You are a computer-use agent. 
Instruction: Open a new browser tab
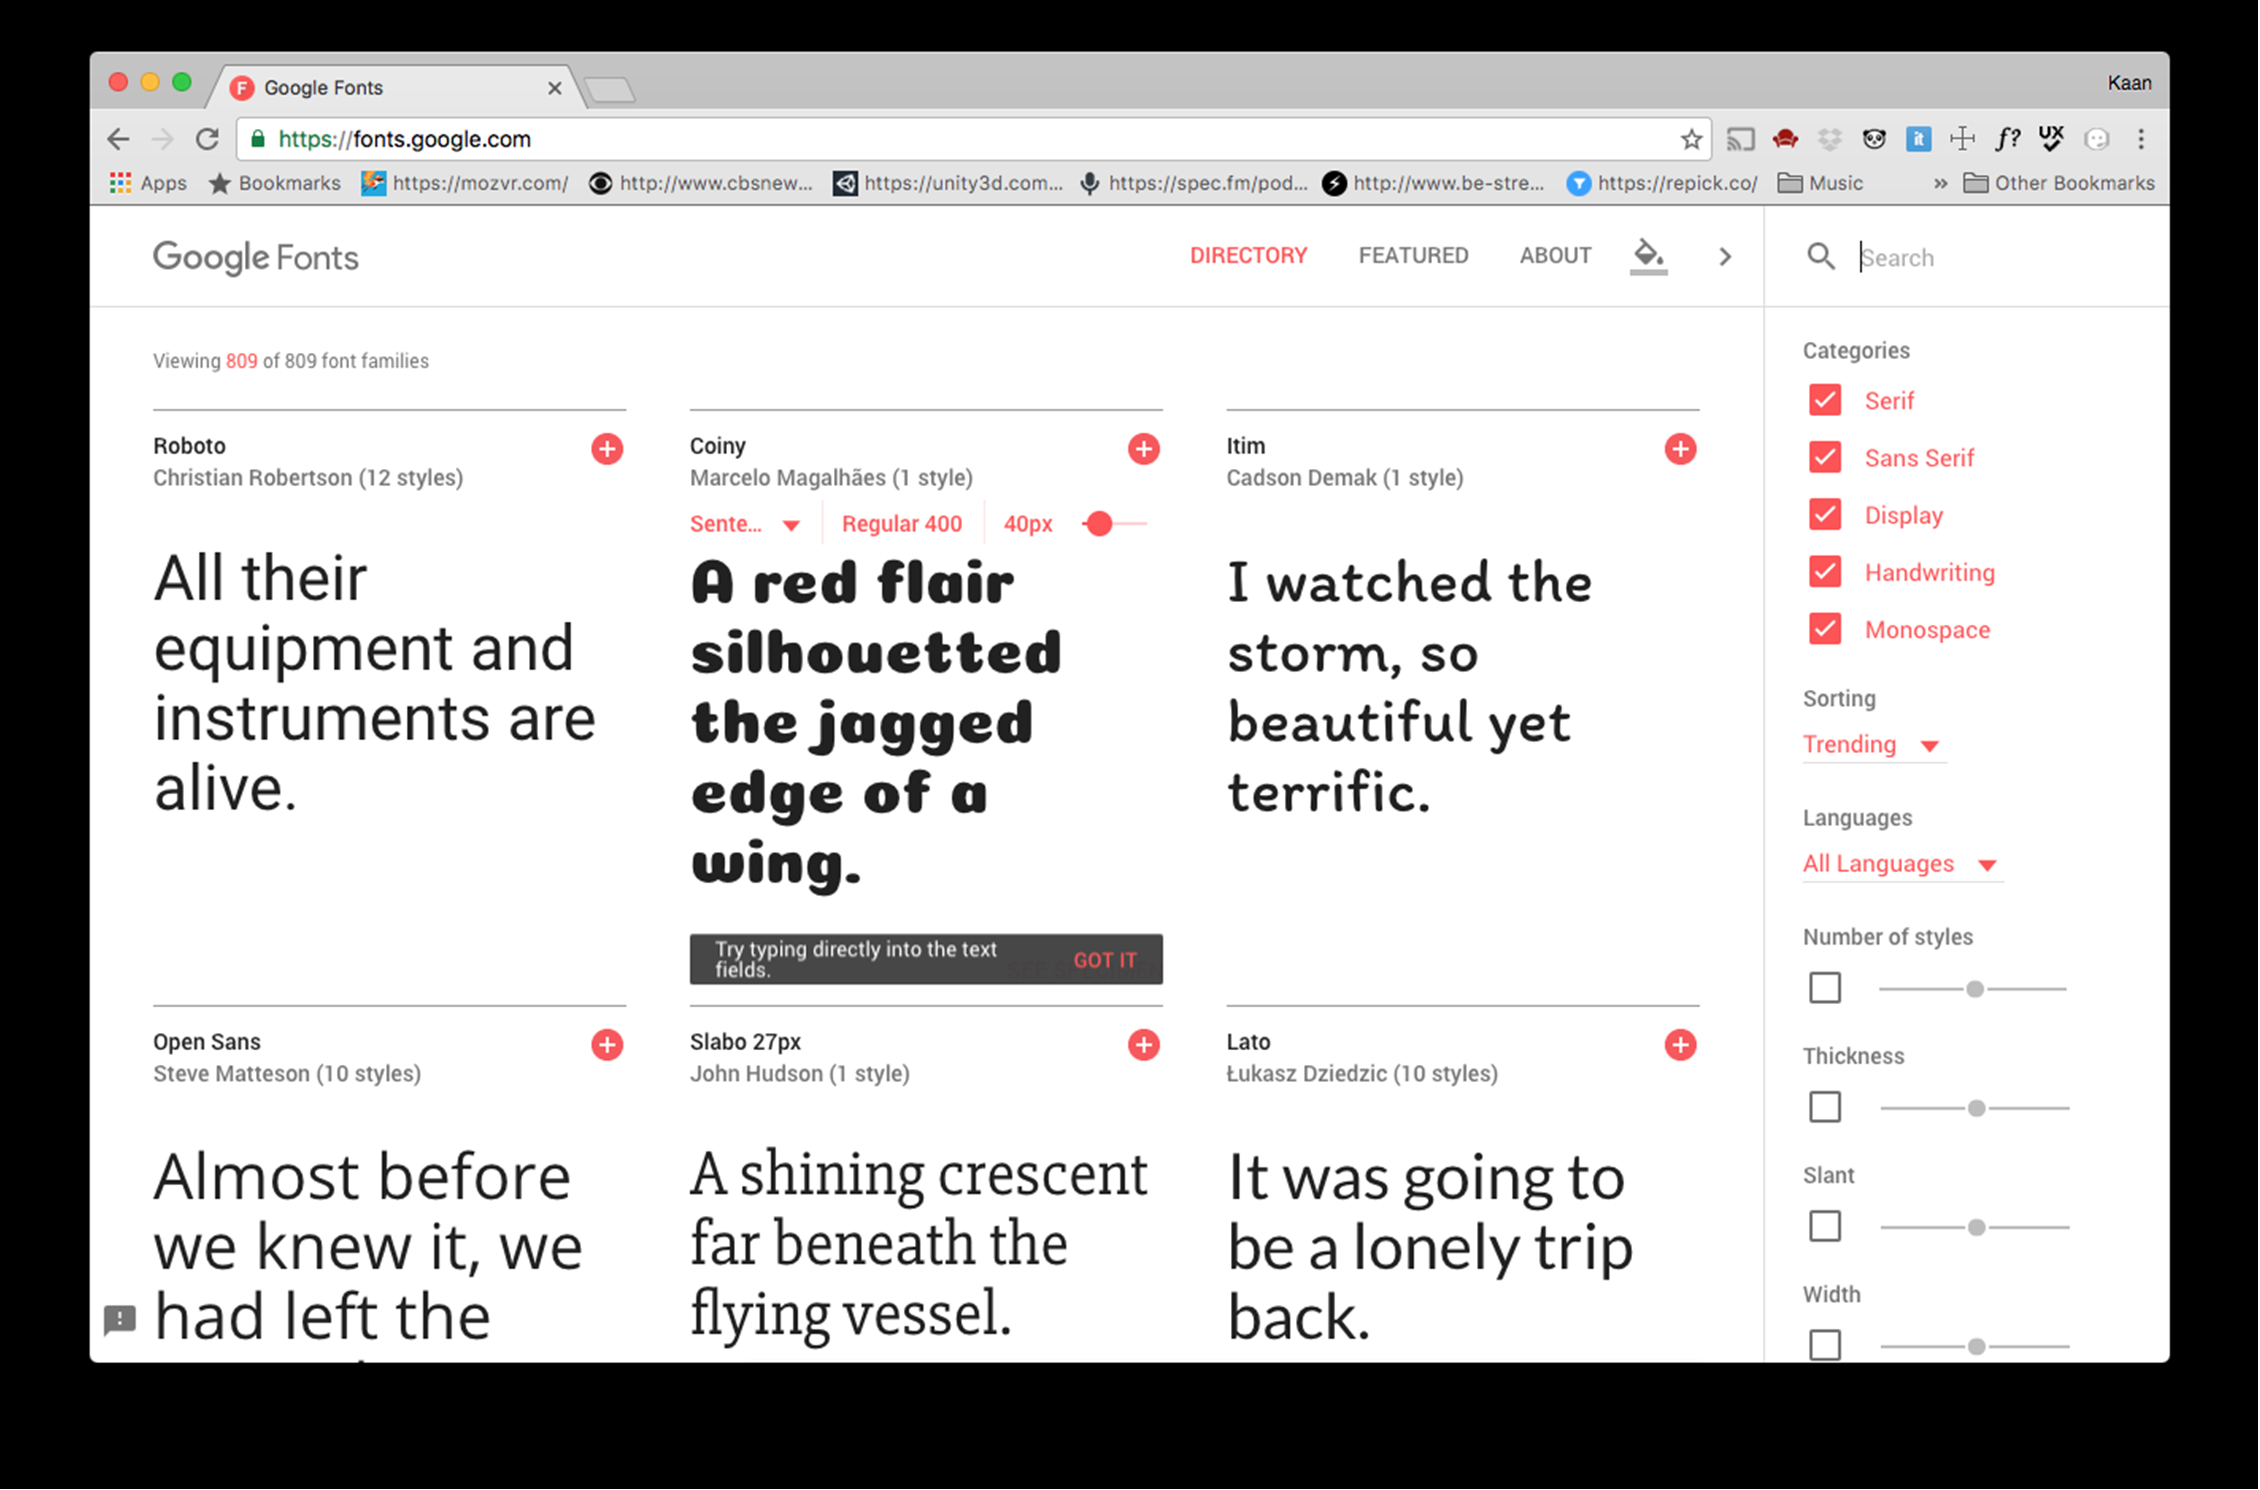(610, 90)
